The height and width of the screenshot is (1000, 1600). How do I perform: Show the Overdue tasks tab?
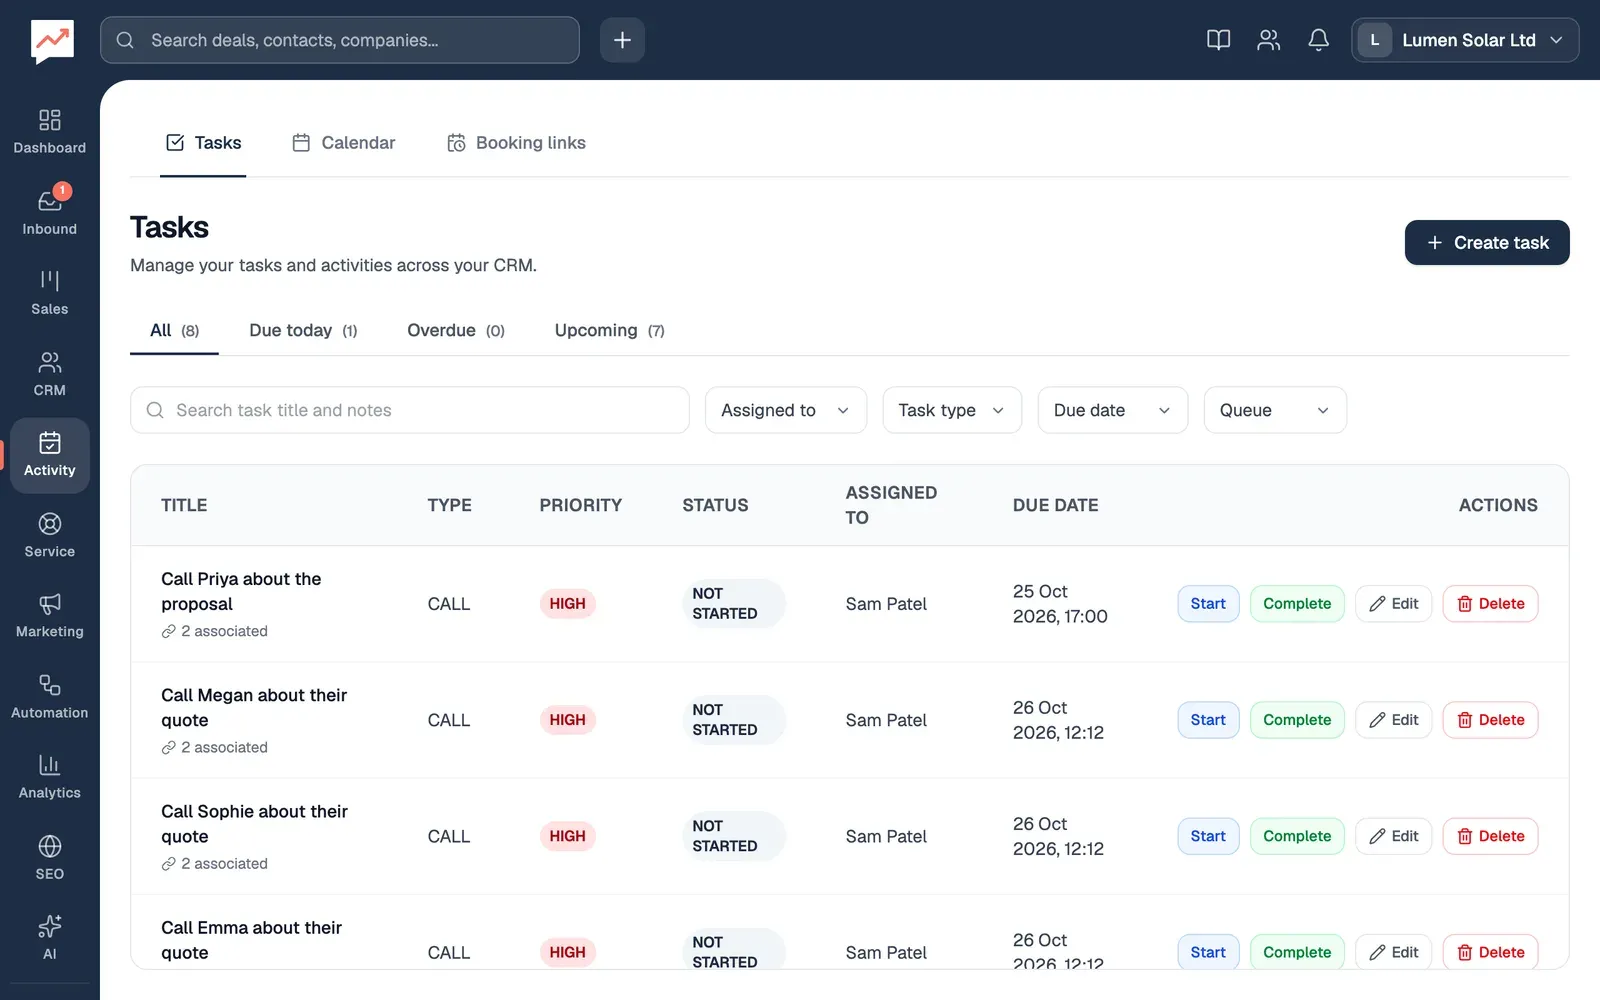click(x=456, y=331)
